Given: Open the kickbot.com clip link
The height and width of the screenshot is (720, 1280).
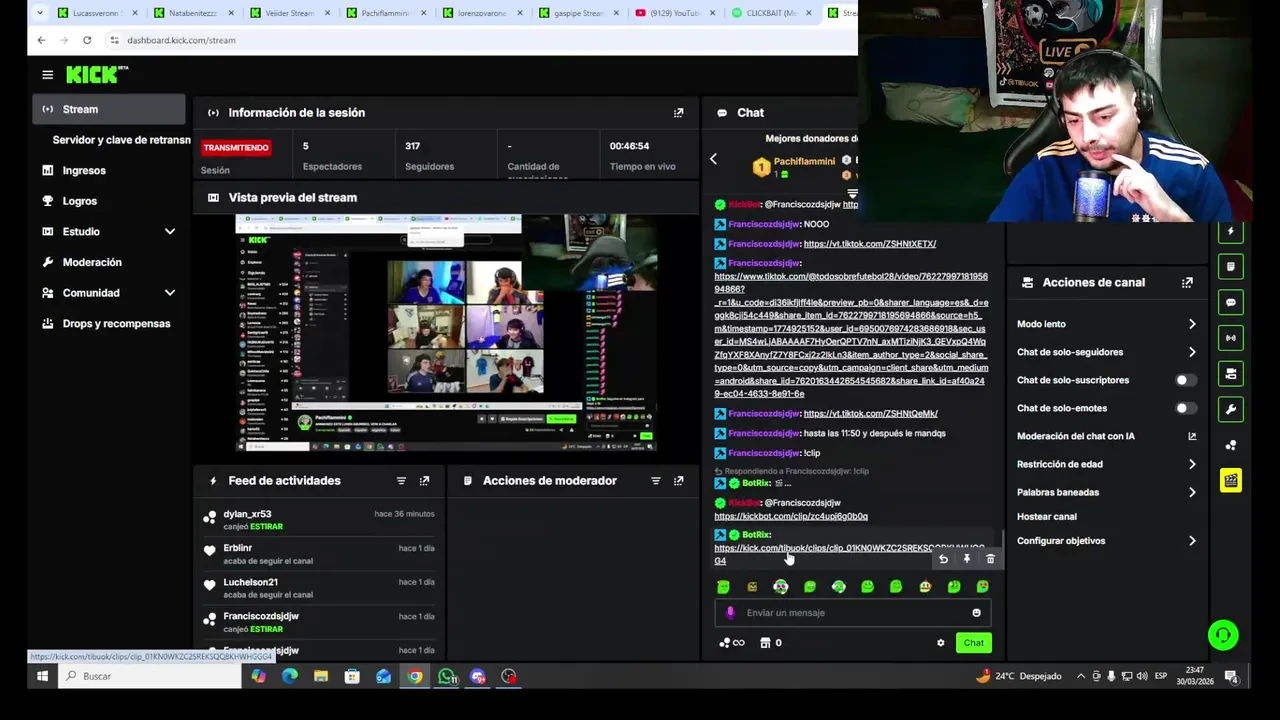Looking at the screenshot, I should (790, 516).
